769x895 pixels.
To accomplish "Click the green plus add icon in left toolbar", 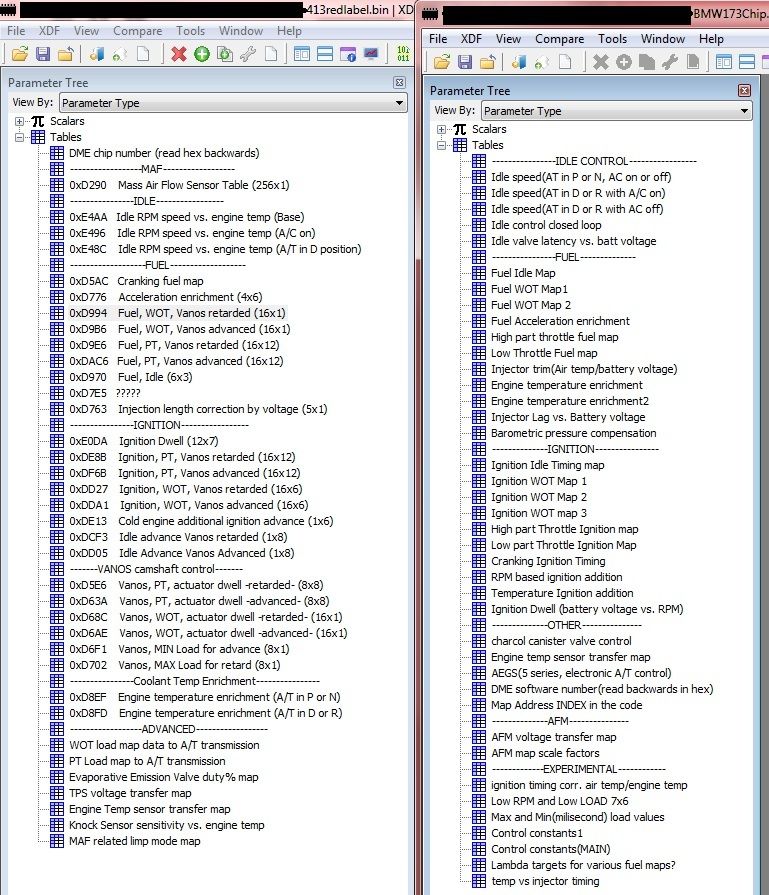I will click(x=201, y=54).
